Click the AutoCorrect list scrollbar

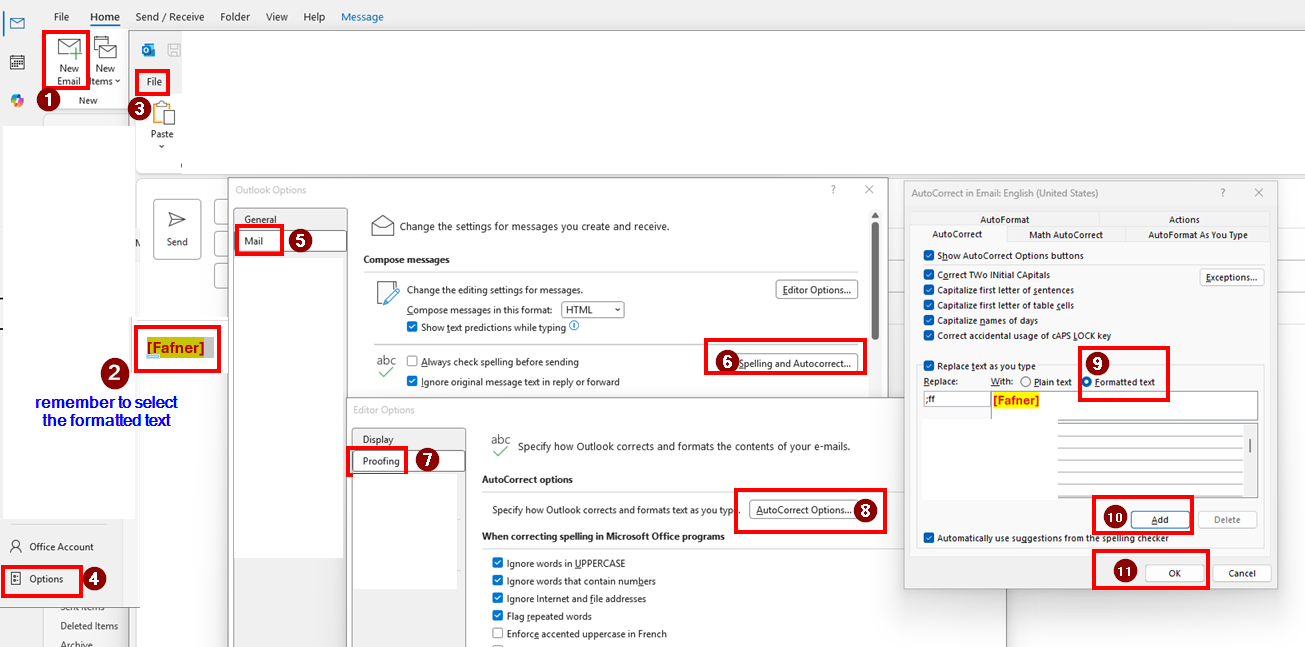(x=1250, y=460)
